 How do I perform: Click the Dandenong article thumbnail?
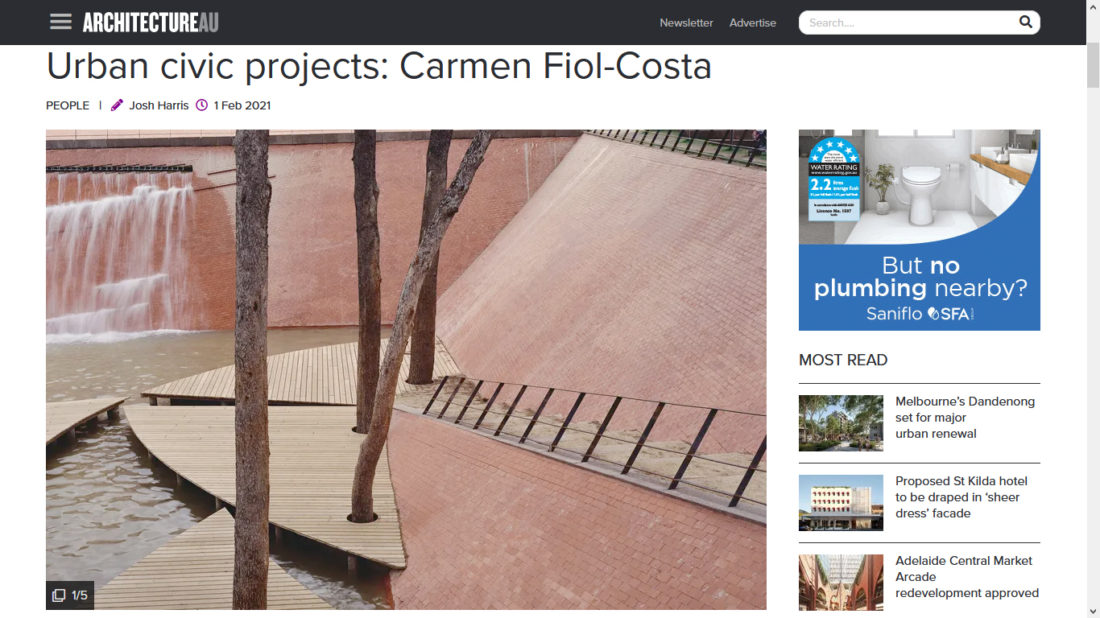[840, 423]
